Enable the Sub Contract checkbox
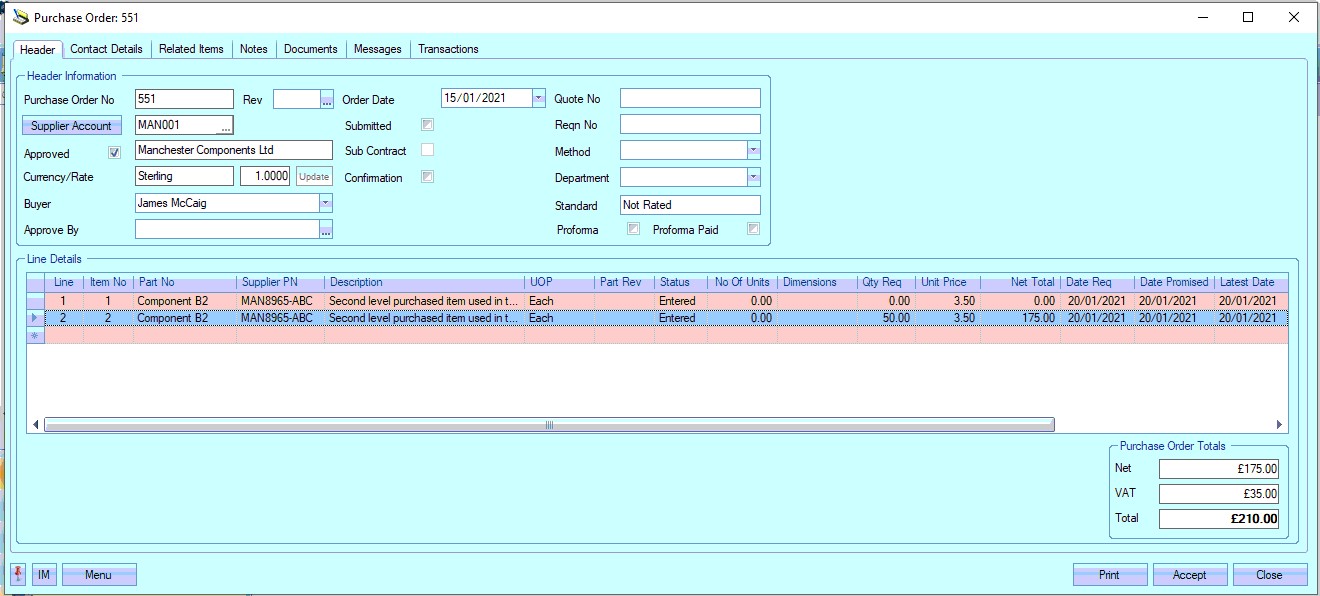The height and width of the screenshot is (596, 1320). (x=427, y=150)
